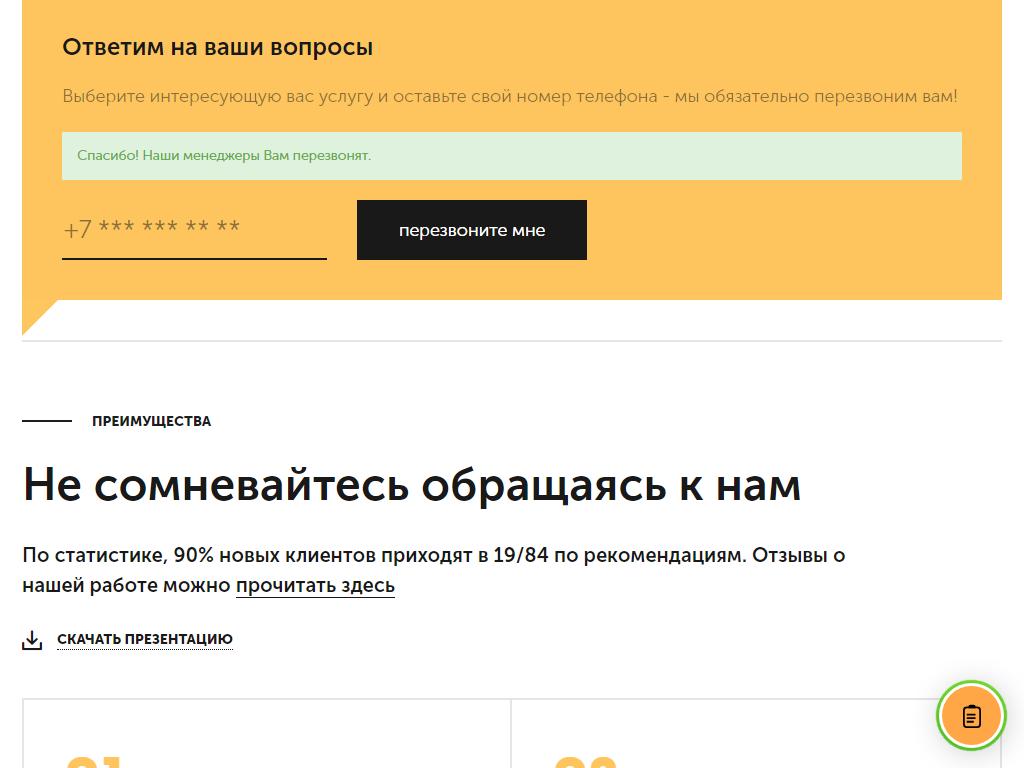Click the 'Выберите интересующую вас услугу' subtitle text
The image size is (1024, 768).
509,97
